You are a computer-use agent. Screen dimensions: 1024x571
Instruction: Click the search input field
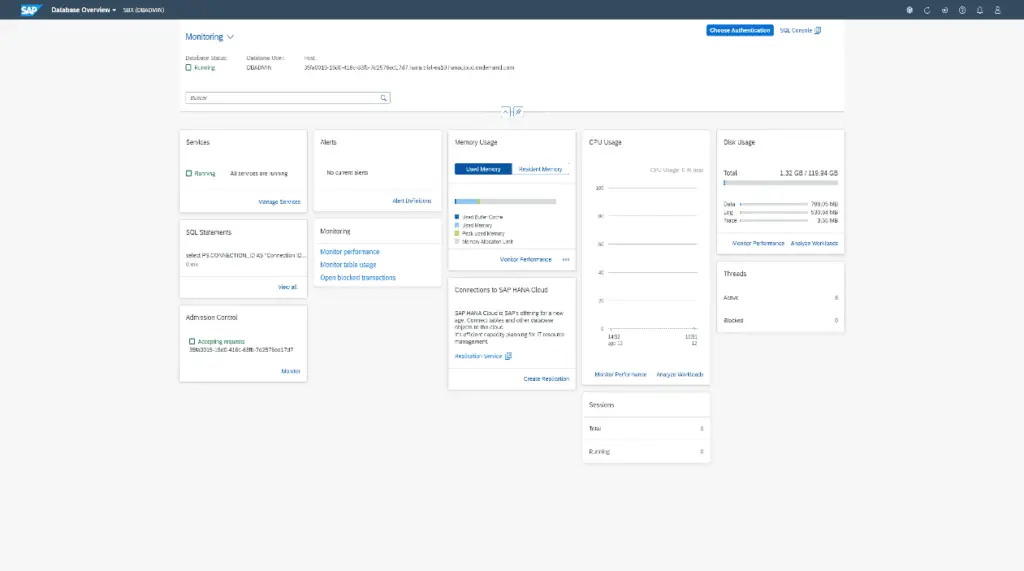tap(280, 98)
